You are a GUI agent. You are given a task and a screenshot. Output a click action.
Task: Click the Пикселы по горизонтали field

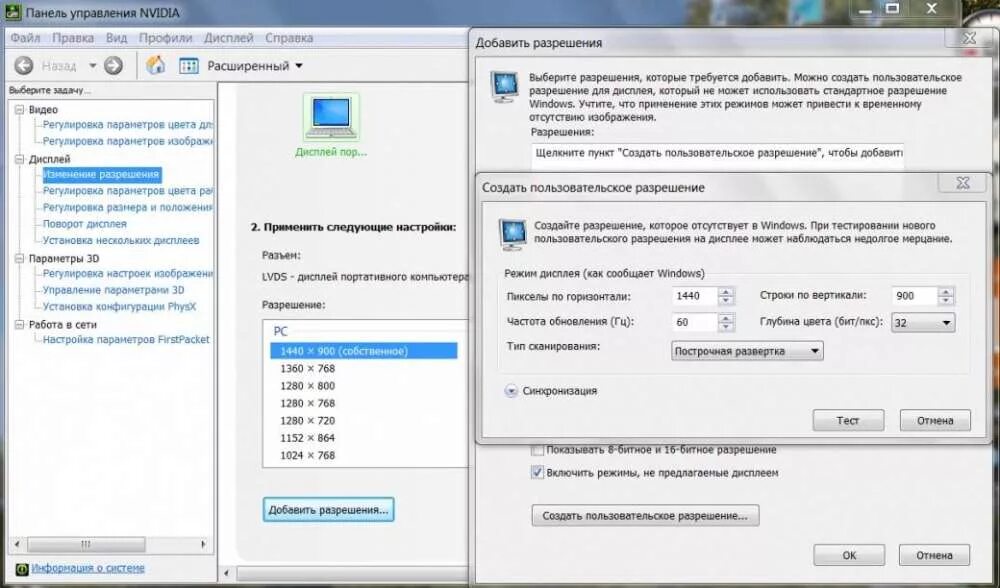click(x=695, y=296)
